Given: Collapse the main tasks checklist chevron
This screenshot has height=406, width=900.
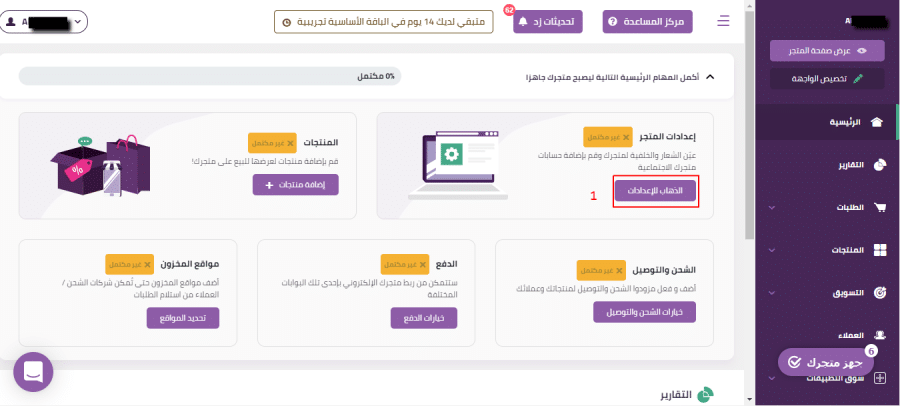Looking at the screenshot, I should [710, 76].
